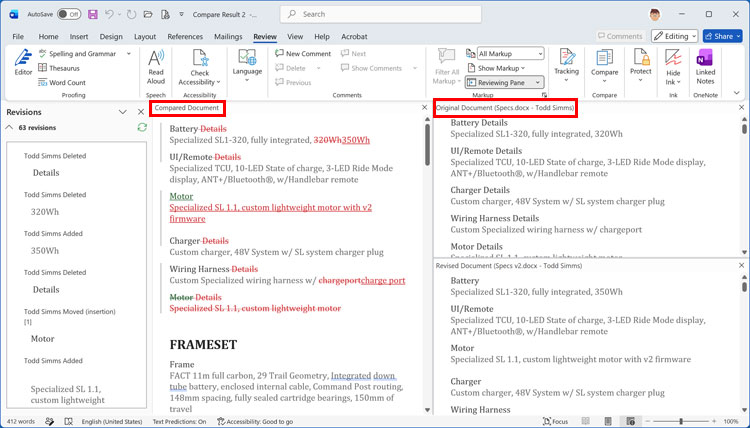The image size is (750, 428).
Task: Open the Editing mode dropdown
Action: coord(674,36)
